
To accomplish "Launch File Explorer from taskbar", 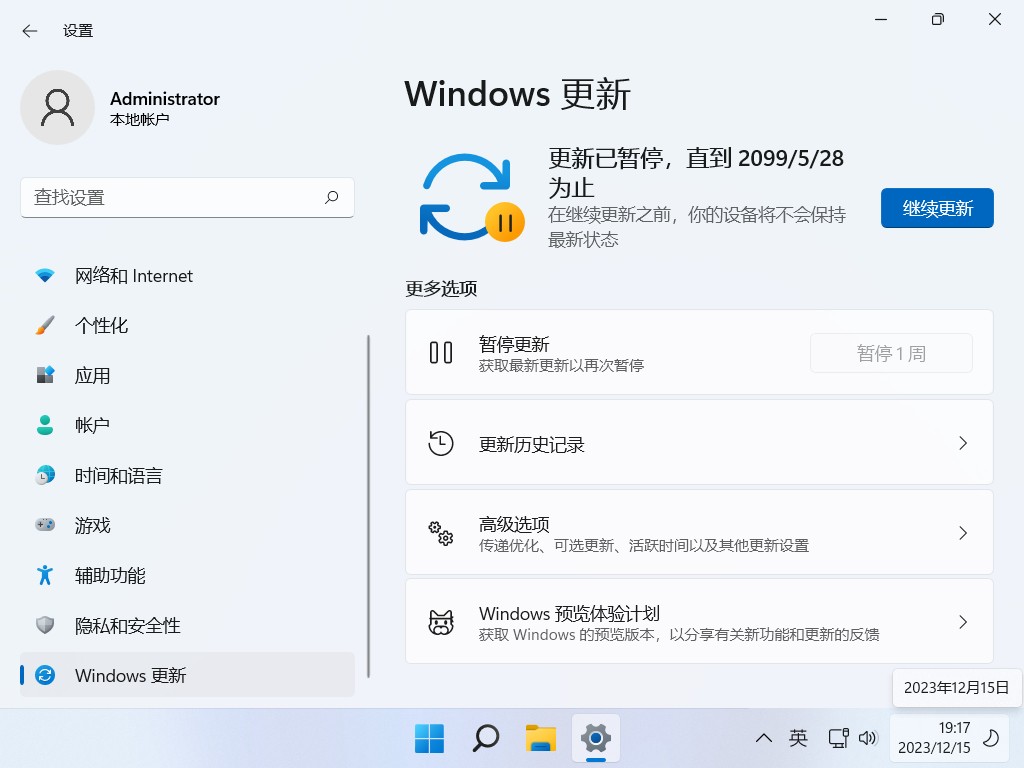I will pyautogui.click(x=541, y=739).
